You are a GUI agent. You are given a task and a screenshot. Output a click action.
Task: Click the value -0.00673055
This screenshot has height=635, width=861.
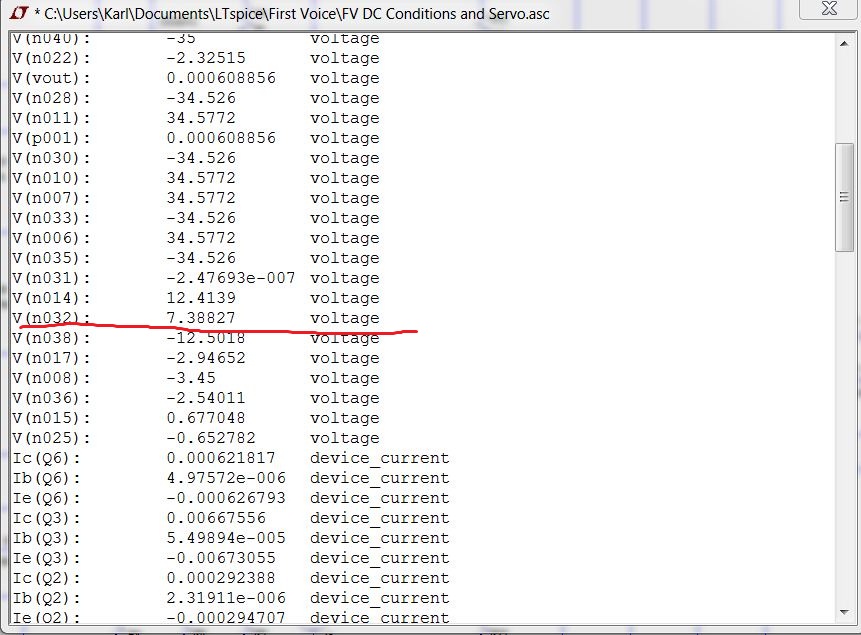[x=221, y=558]
